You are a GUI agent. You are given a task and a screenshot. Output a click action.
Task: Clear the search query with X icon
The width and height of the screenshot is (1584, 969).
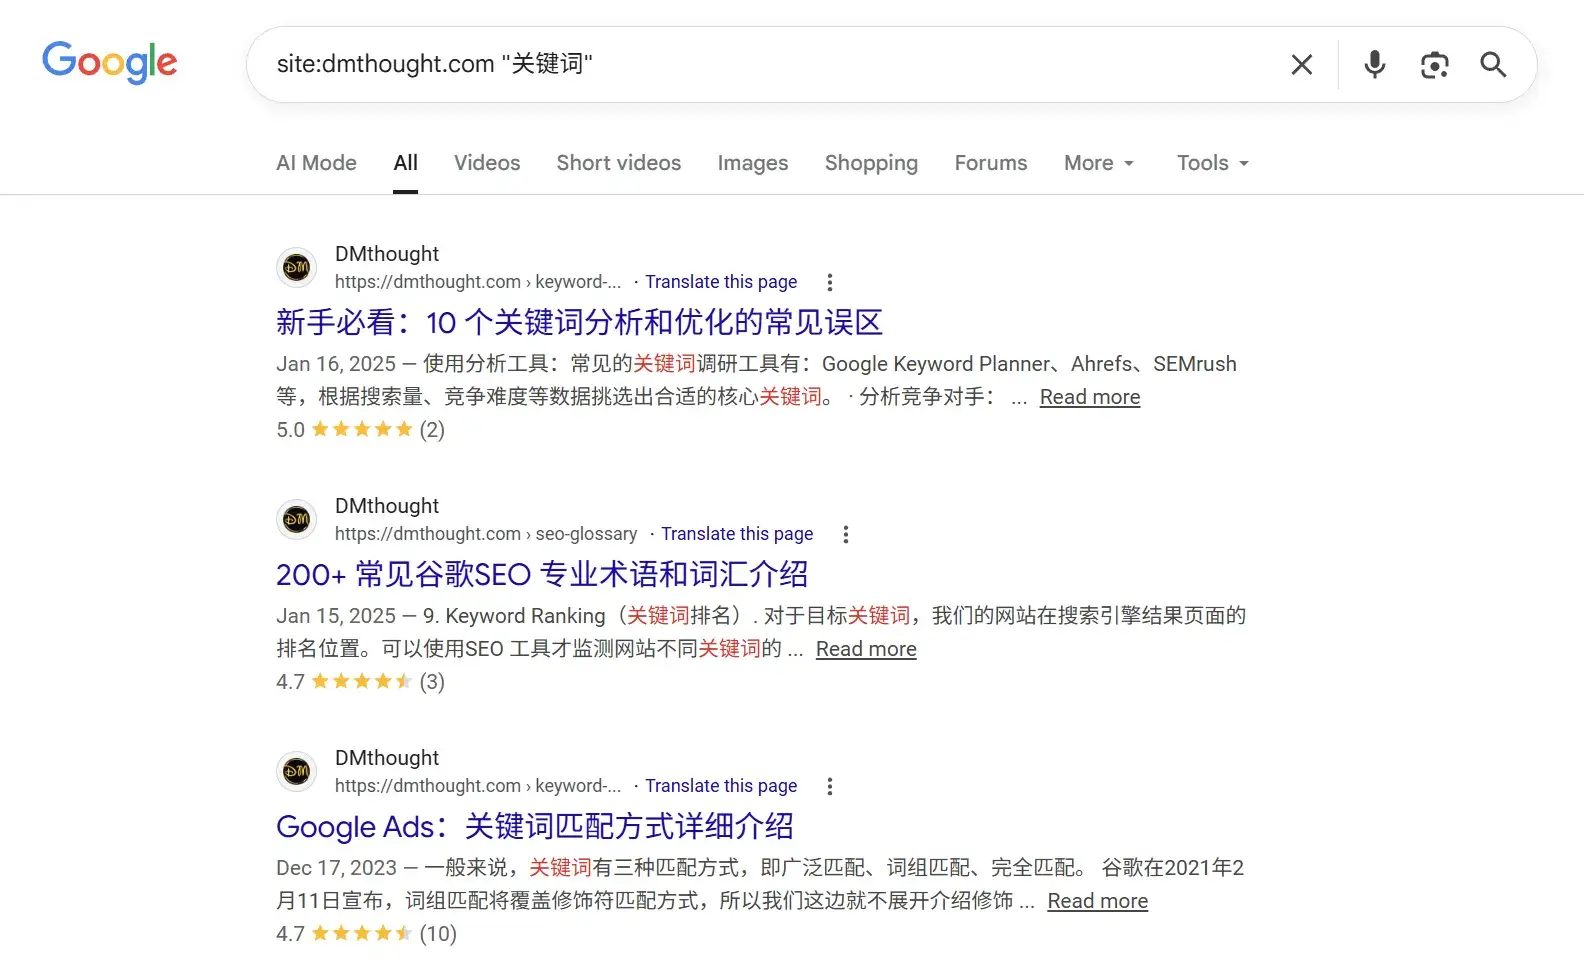click(x=1301, y=65)
